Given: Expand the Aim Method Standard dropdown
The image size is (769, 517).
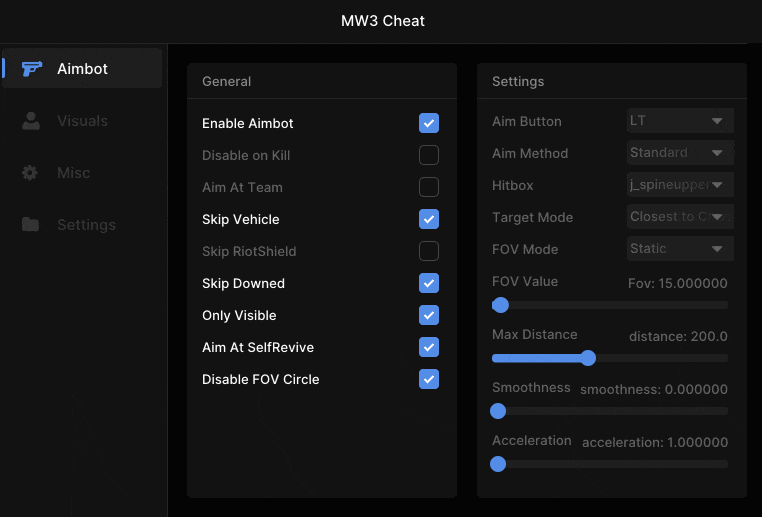Looking at the screenshot, I should coord(680,153).
